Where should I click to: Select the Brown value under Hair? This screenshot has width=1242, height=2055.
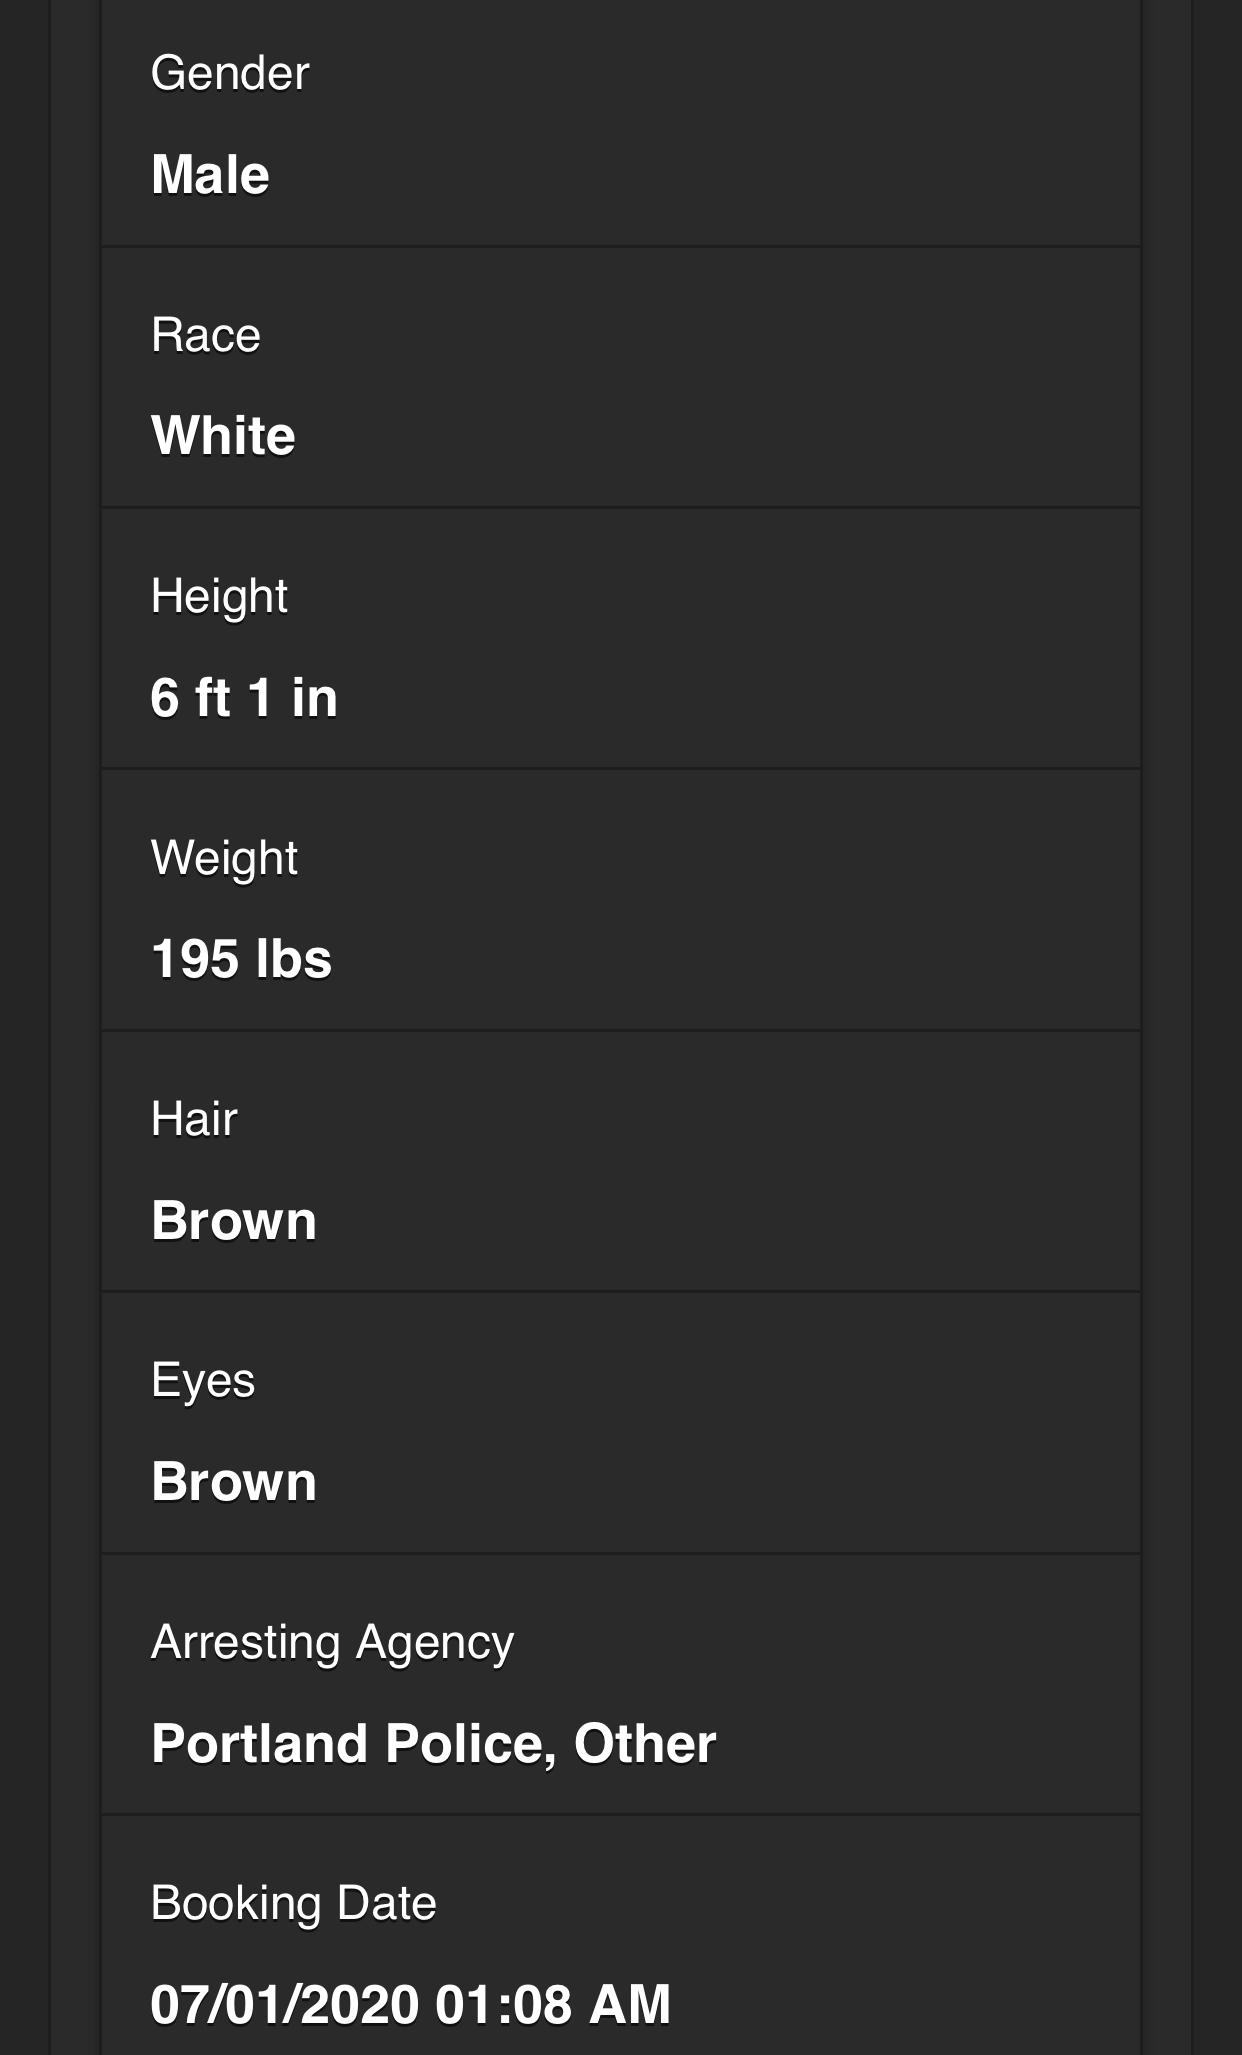click(x=234, y=1221)
